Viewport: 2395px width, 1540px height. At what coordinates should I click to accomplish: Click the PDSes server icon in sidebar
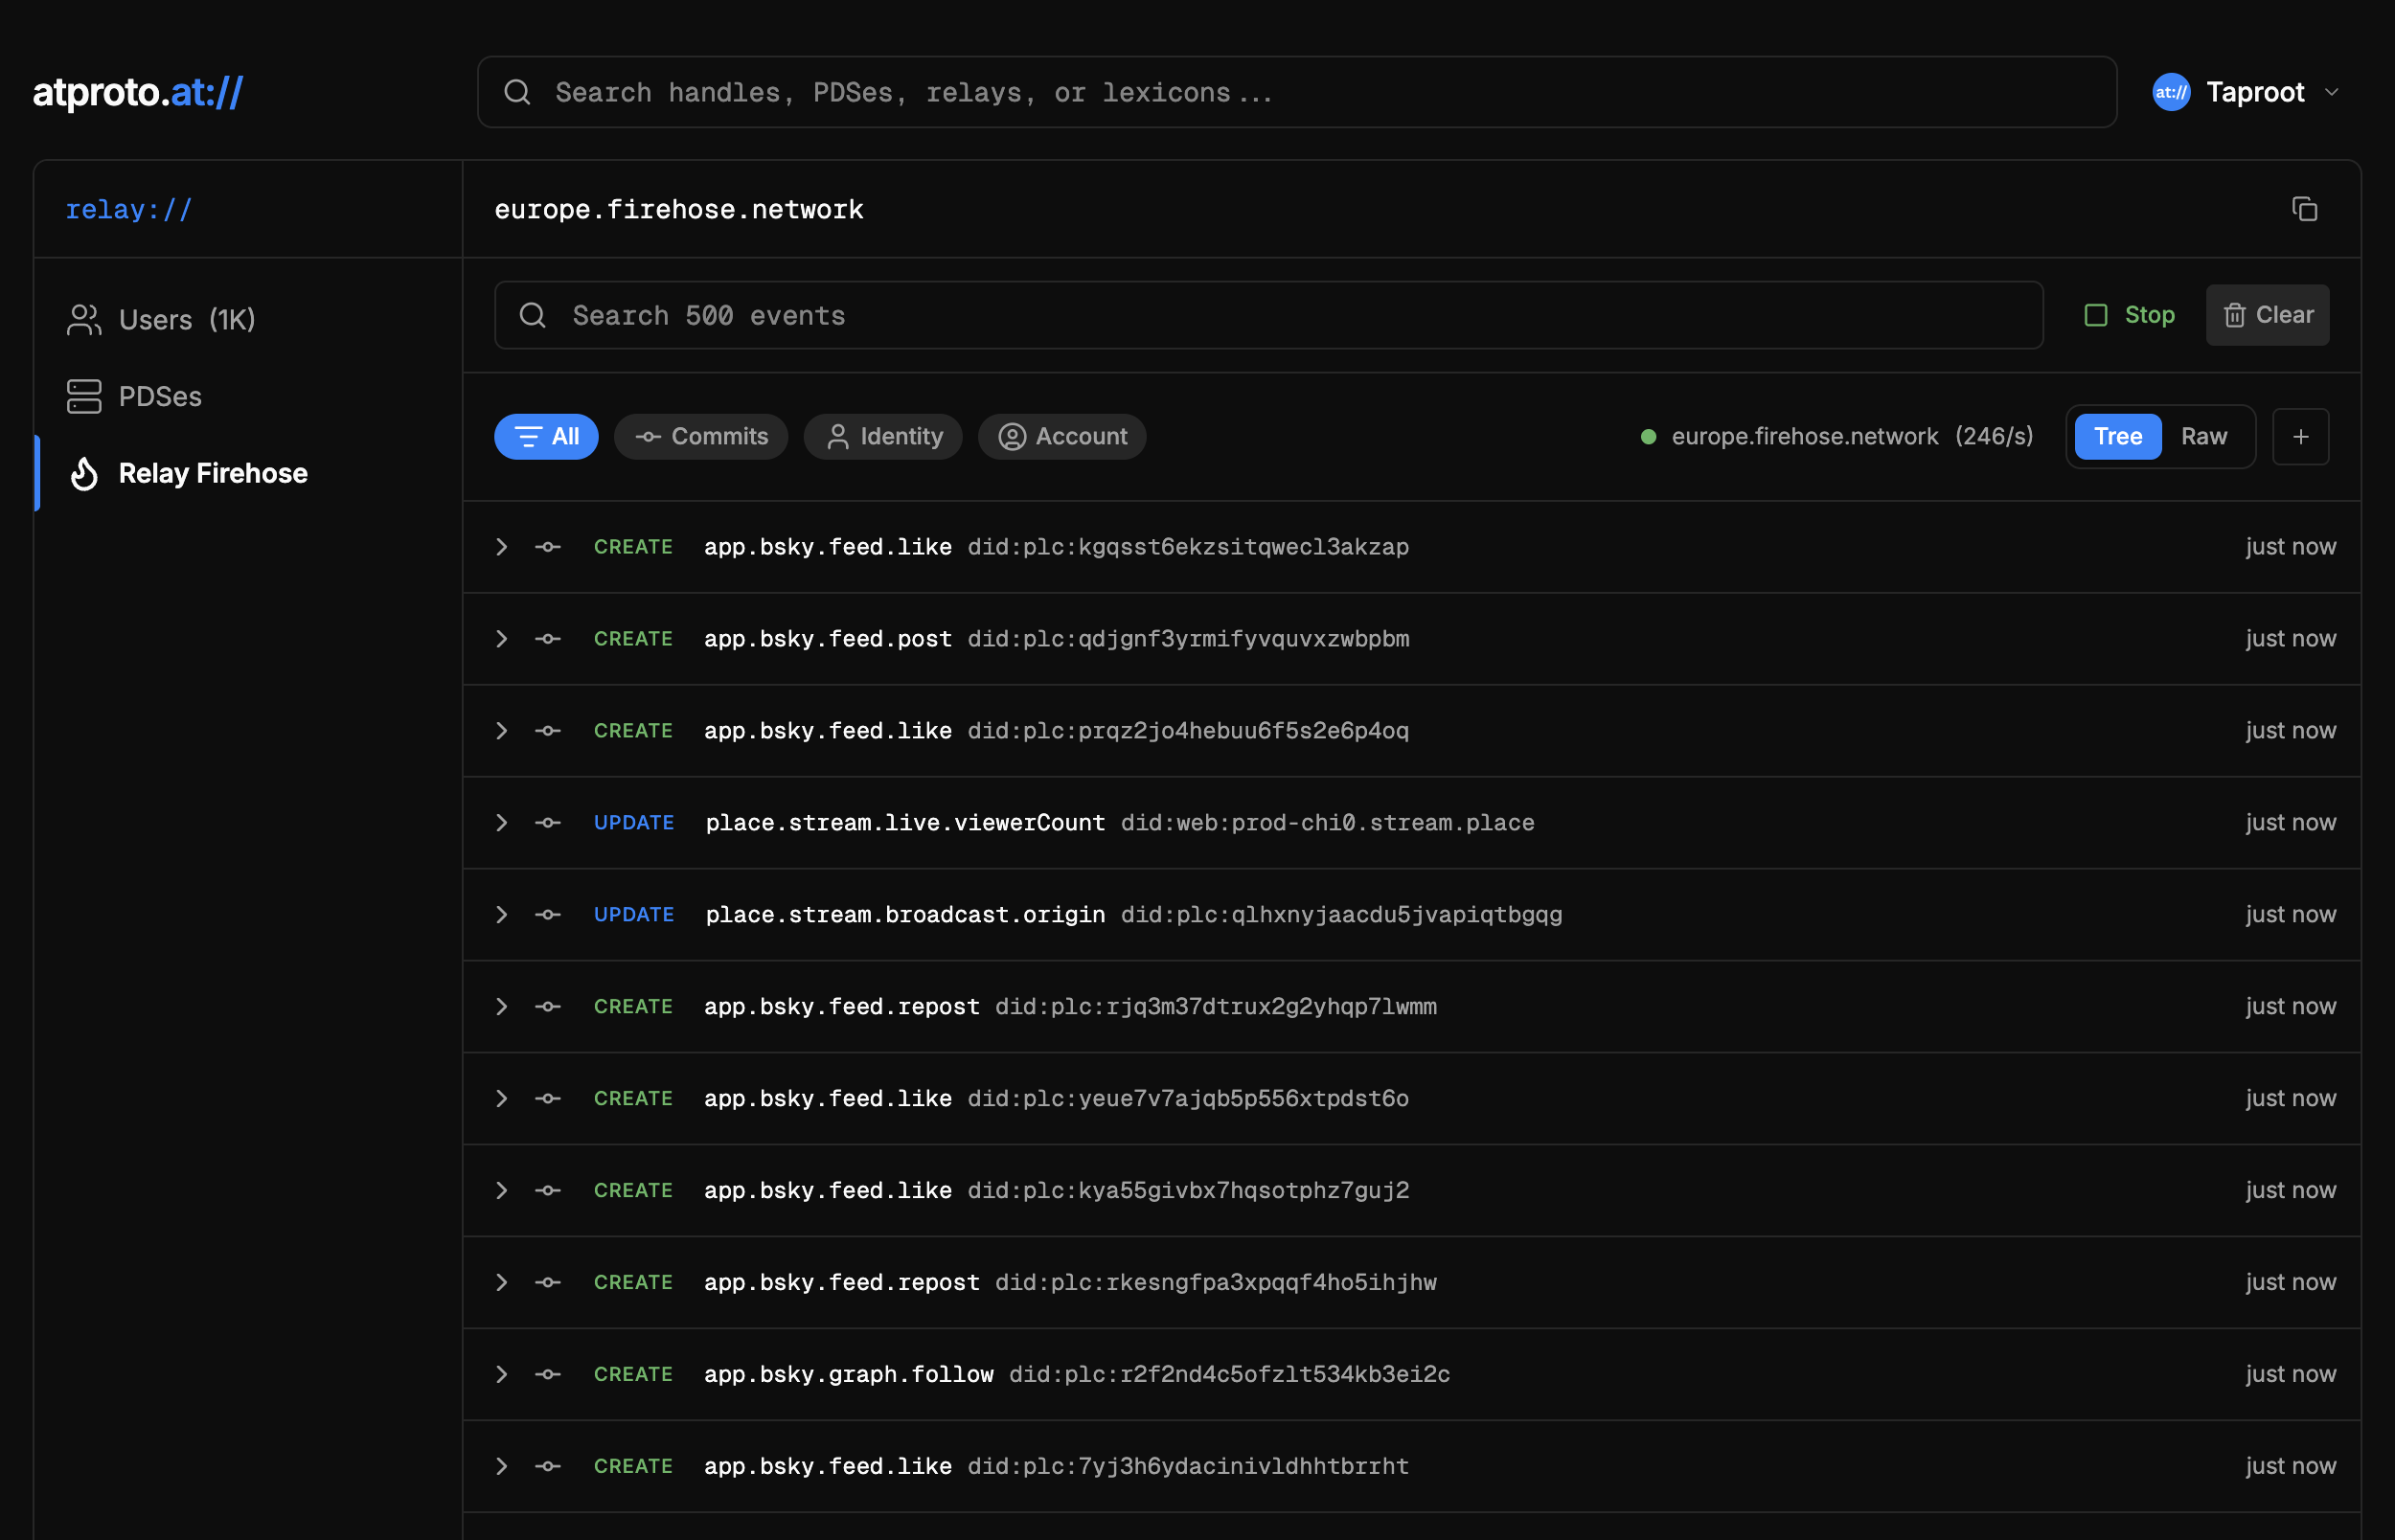tap(84, 396)
